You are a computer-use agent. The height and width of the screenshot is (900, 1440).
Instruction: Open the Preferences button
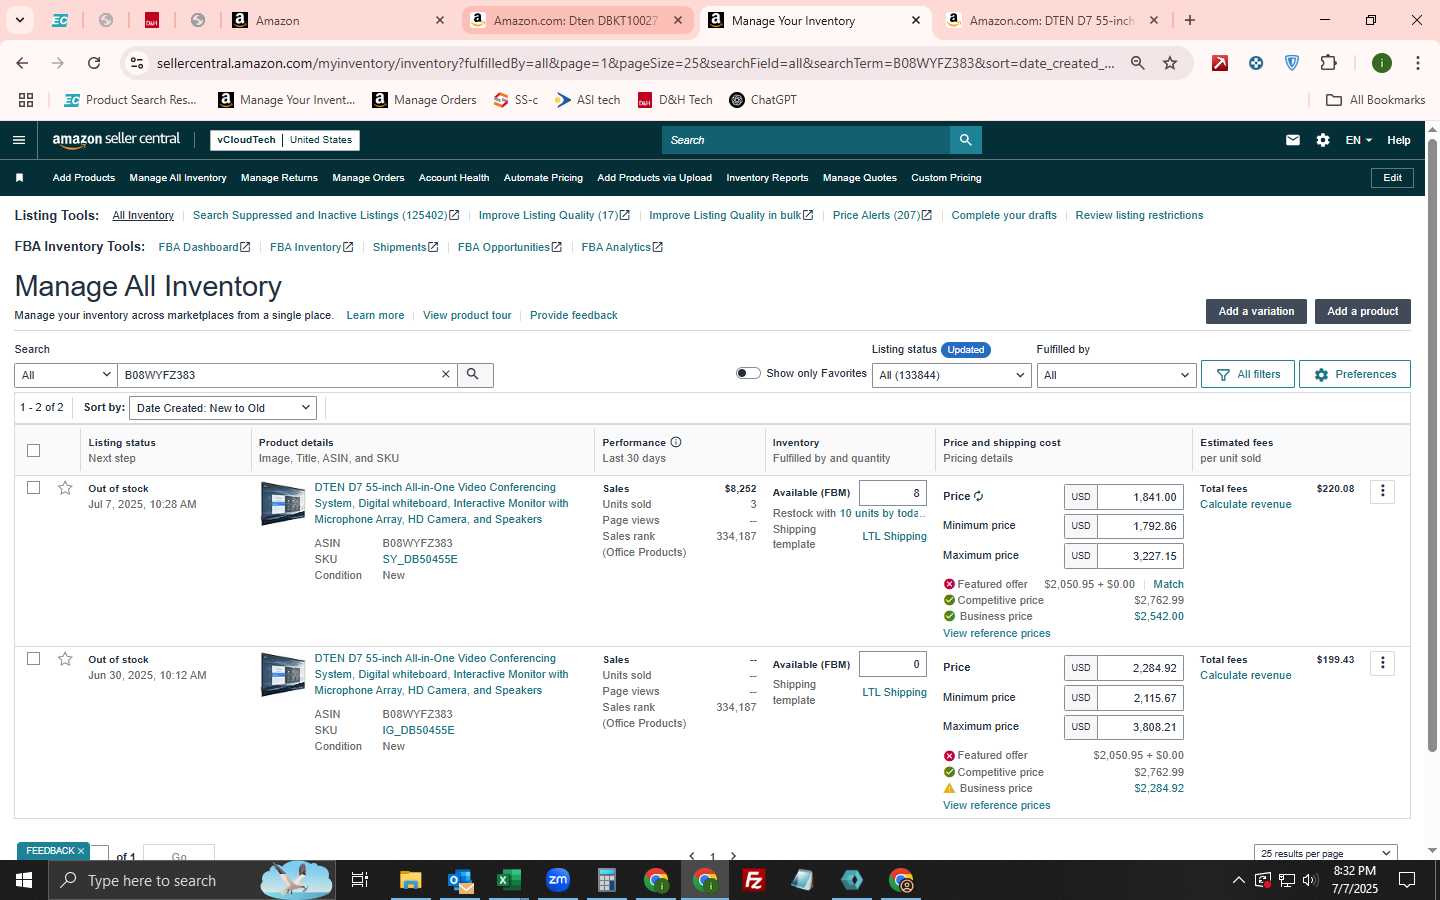pyautogui.click(x=1355, y=374)
